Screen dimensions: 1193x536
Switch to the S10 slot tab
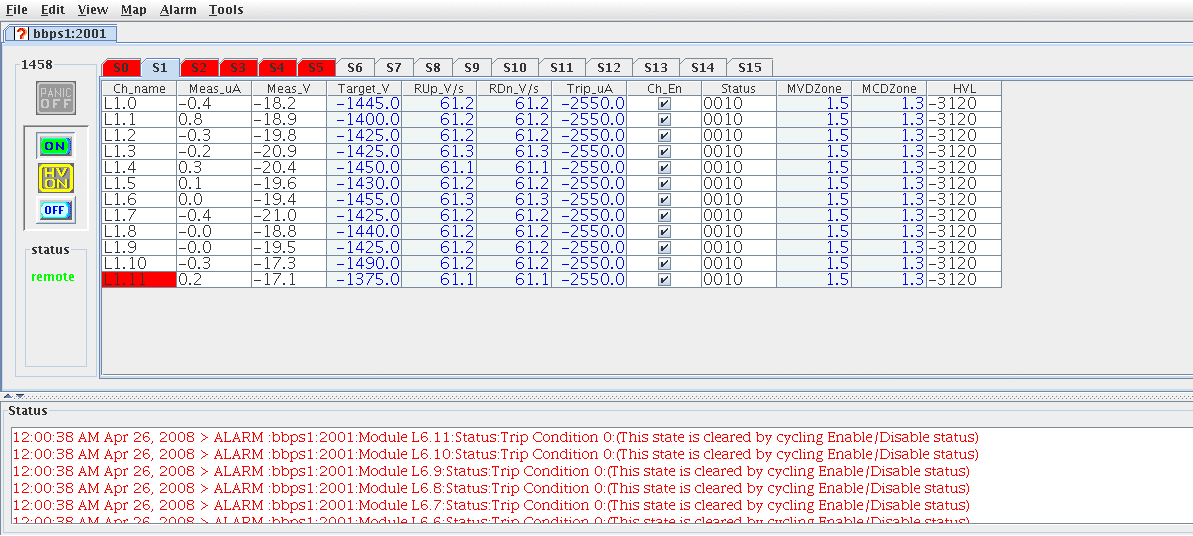point(515,68)
